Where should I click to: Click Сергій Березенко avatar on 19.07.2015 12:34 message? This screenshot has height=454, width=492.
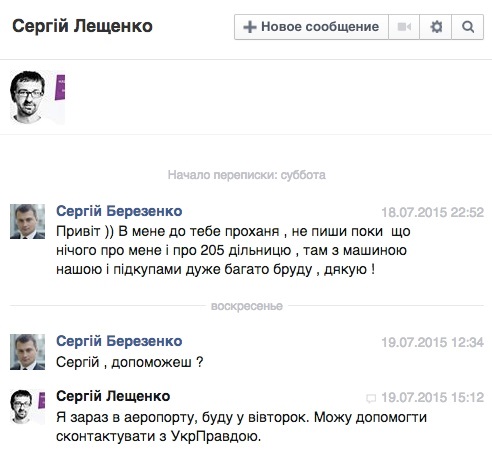27,352
